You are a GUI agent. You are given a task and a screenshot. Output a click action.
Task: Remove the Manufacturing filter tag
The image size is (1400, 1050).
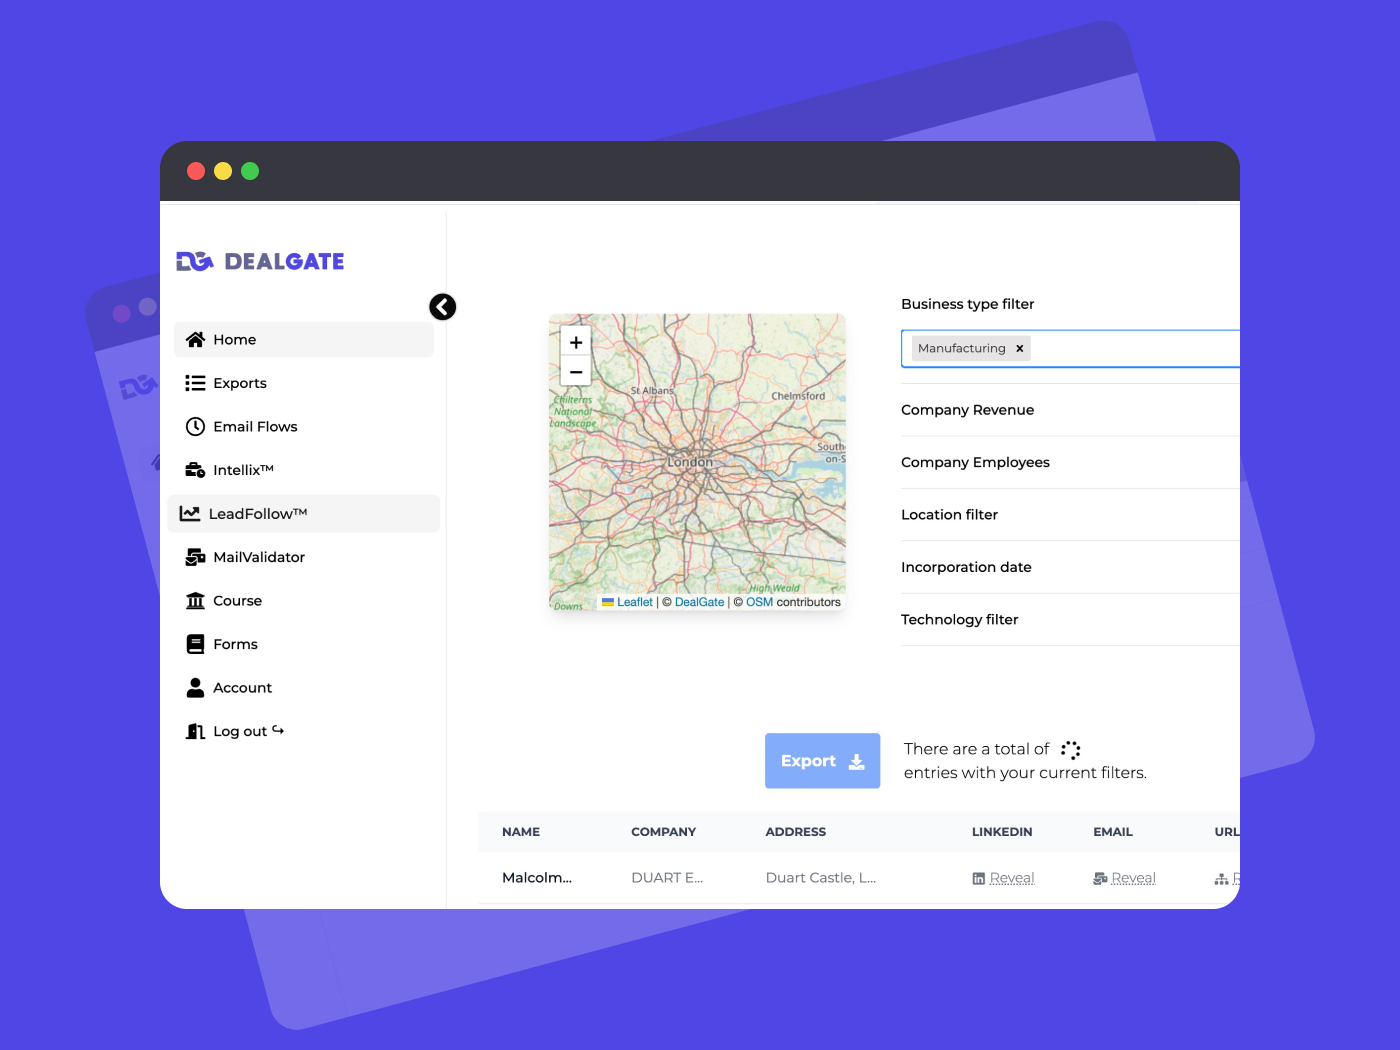click(1019, 349)
